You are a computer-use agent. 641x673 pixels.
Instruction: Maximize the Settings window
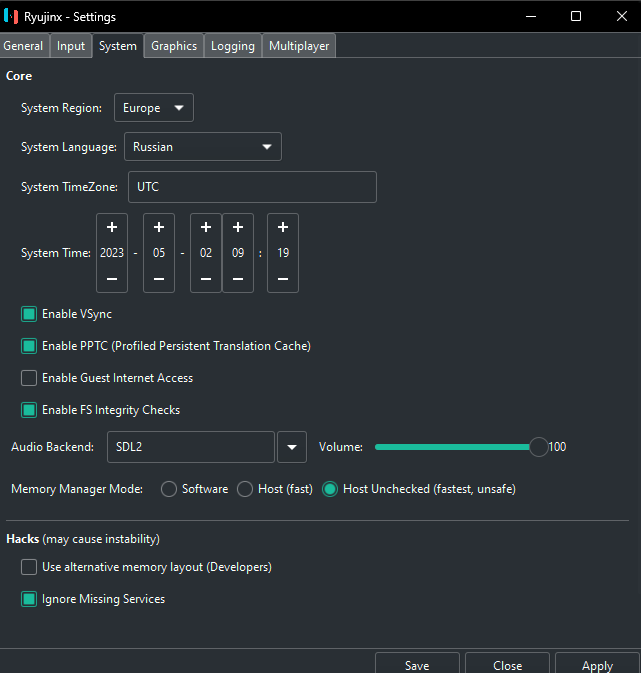pyautogui.click(x=576, y=16)
